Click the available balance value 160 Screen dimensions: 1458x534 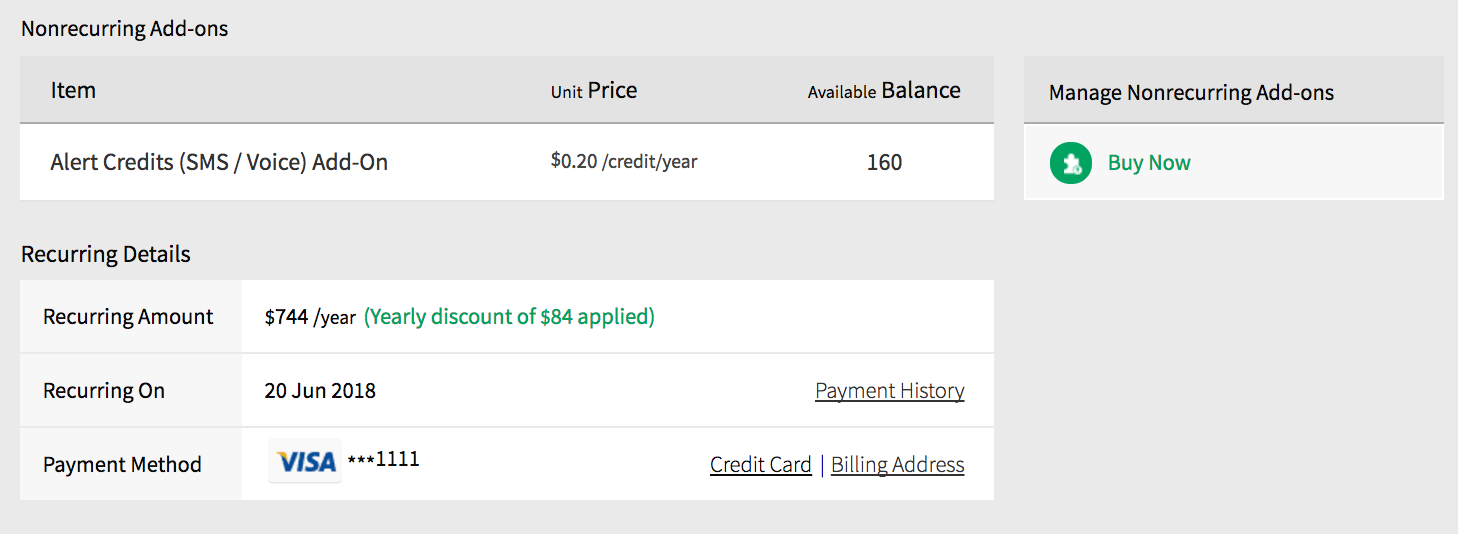(x=884, y=162)
